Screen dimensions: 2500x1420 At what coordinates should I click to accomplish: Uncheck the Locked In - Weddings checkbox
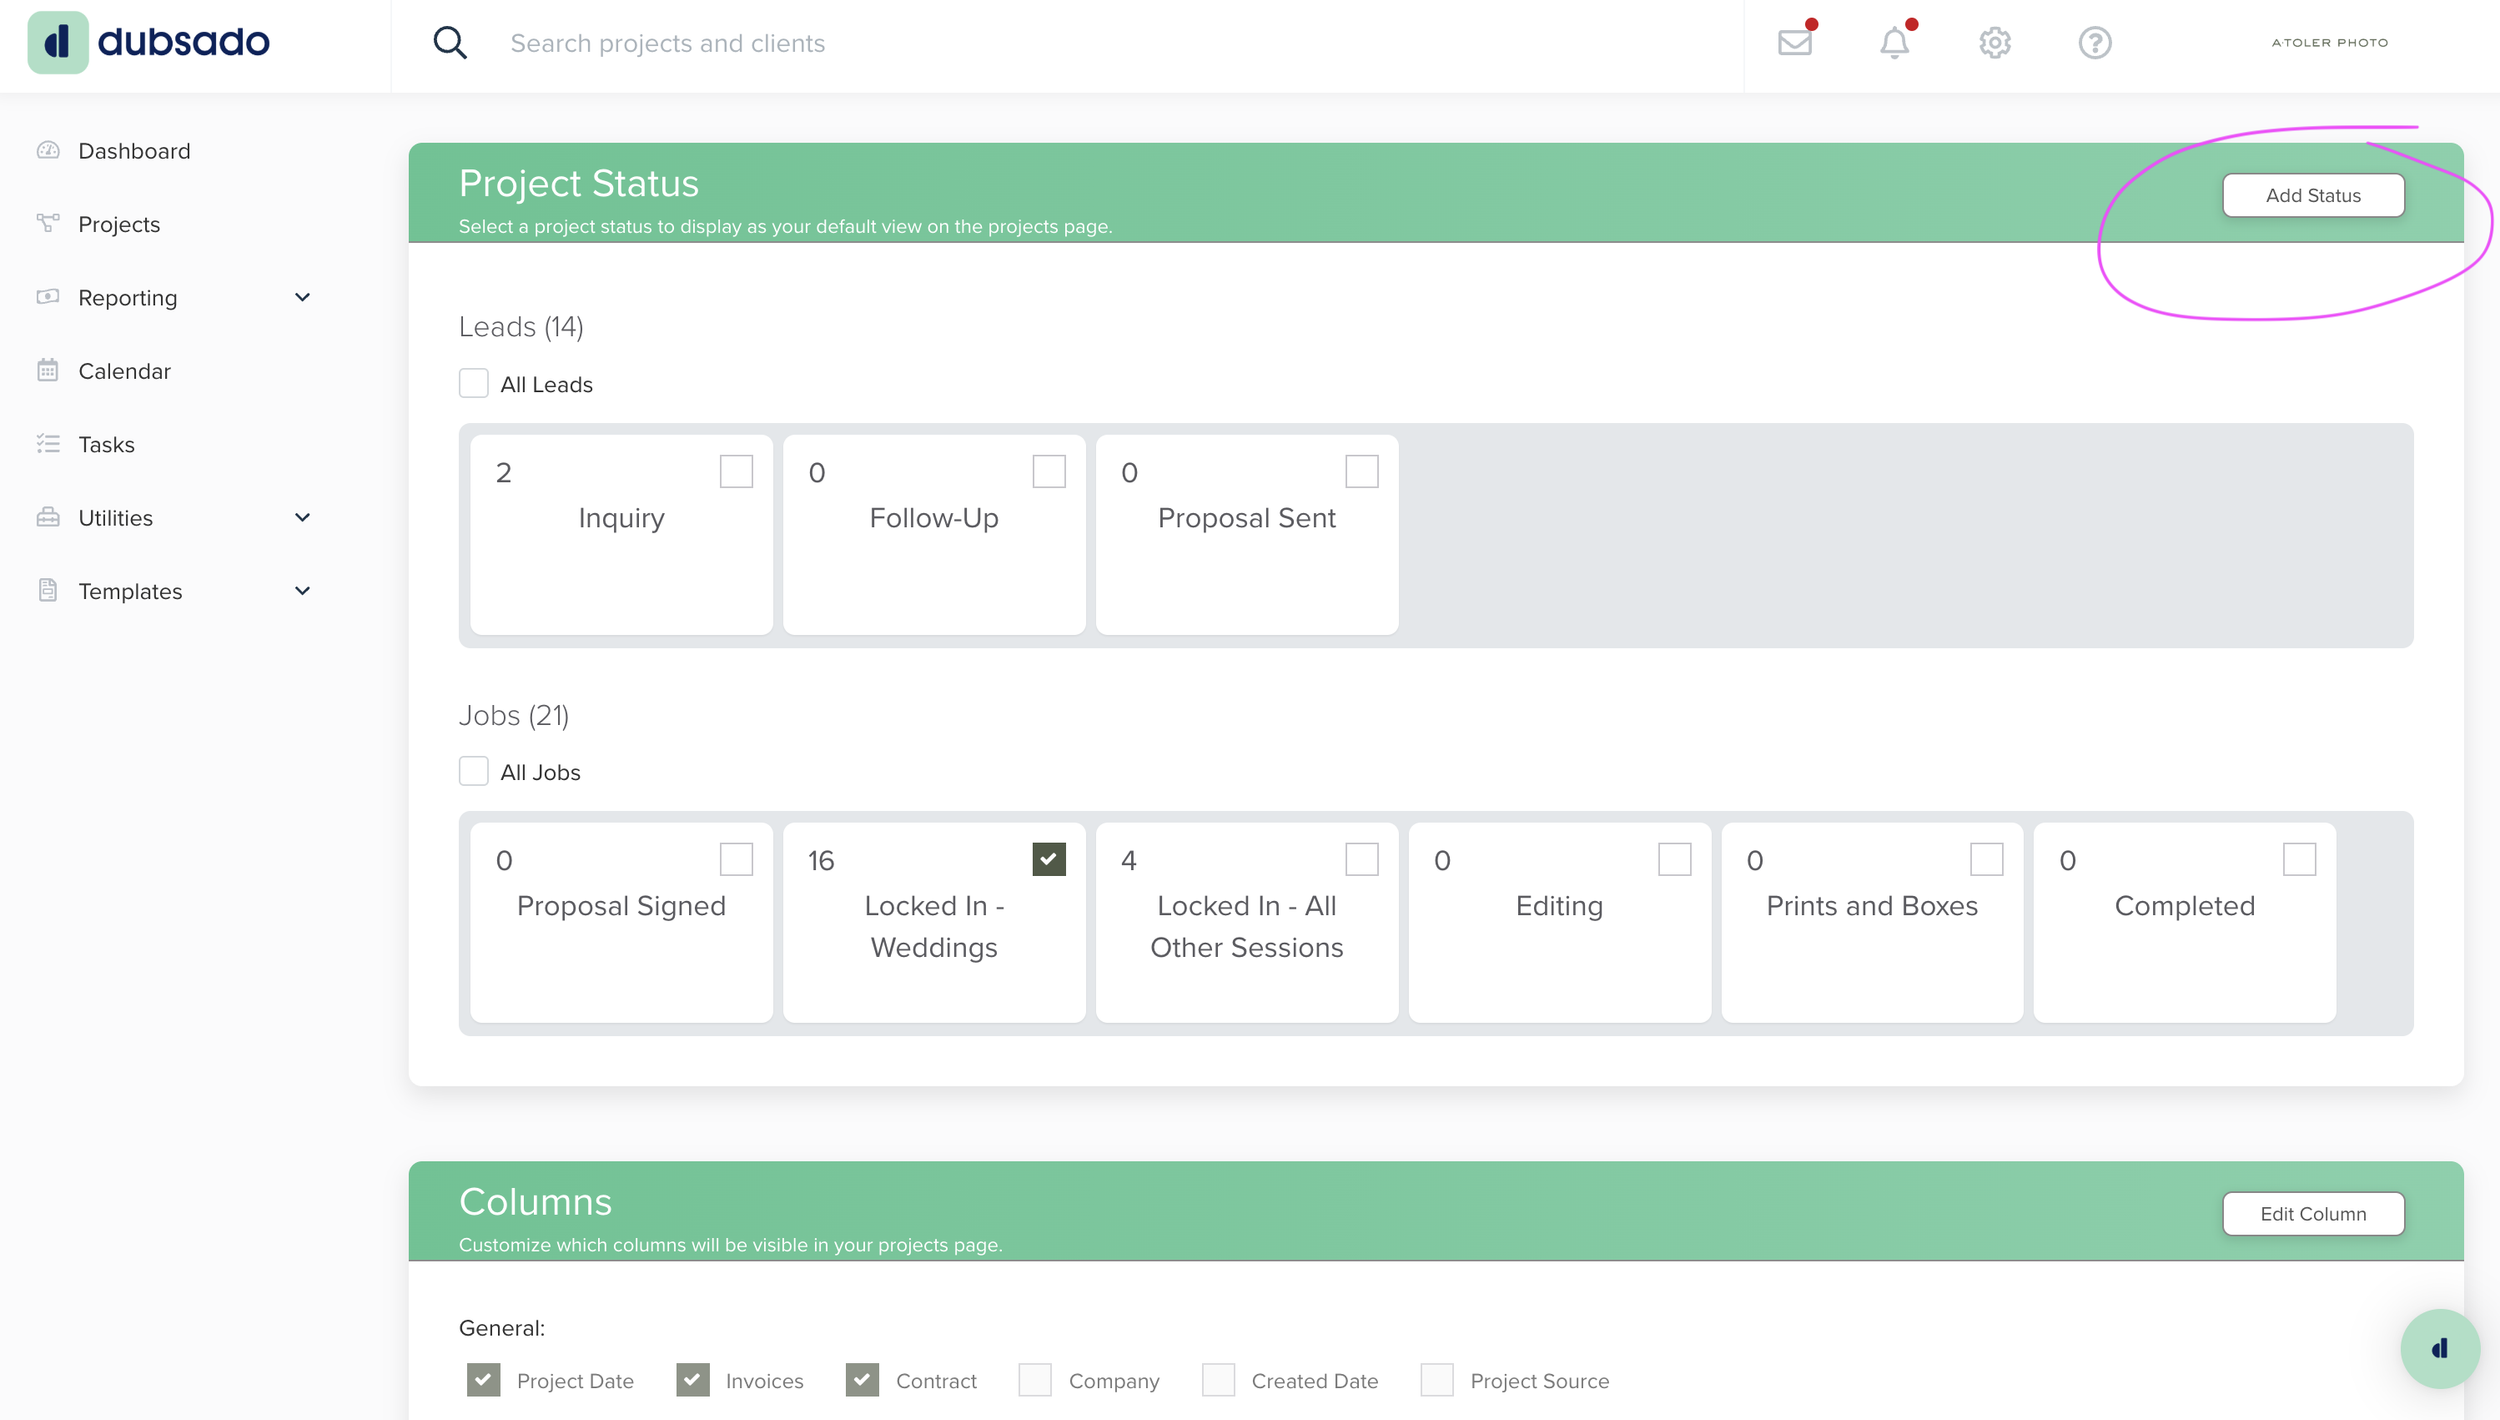click(x=1049, y=859)
